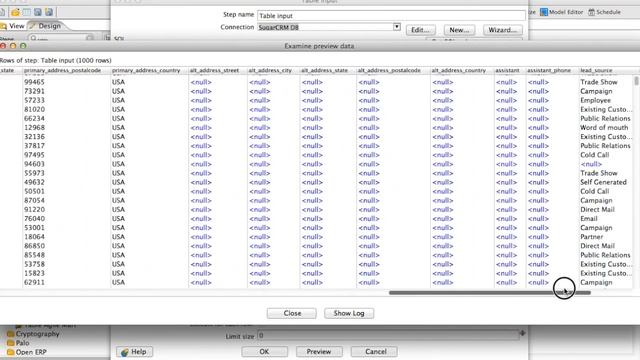Screen dimensions: 640x360
Task: Click the save toolbar icon
Action: click(x=38, y=12)
